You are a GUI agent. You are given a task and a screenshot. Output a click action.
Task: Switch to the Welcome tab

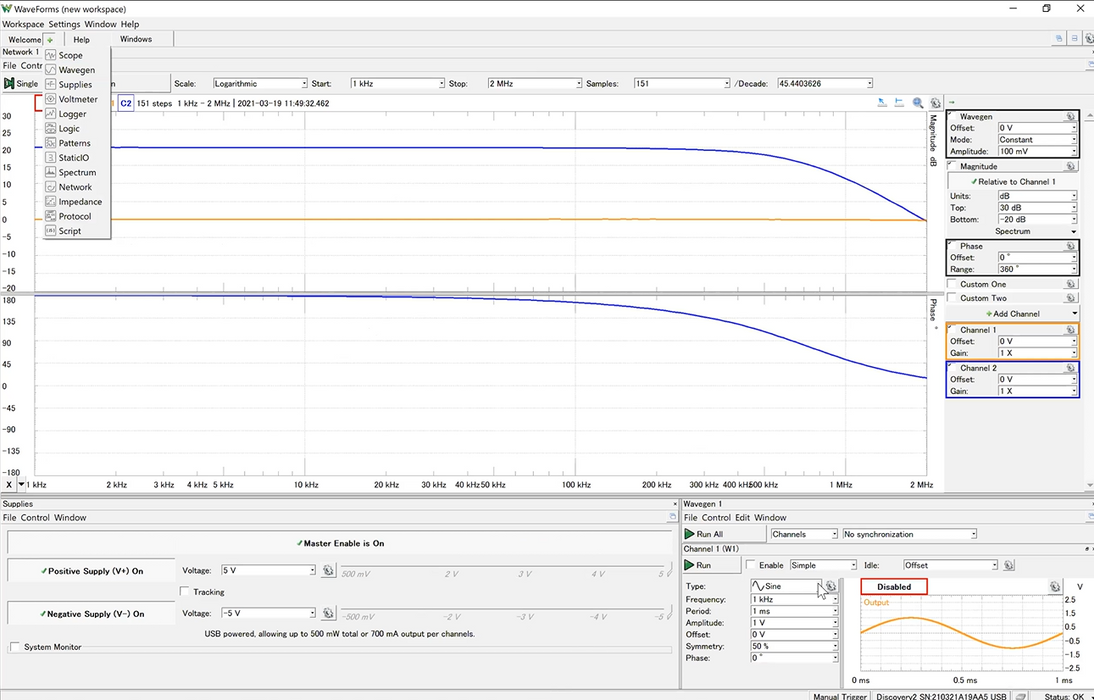(x=24, y=40)
